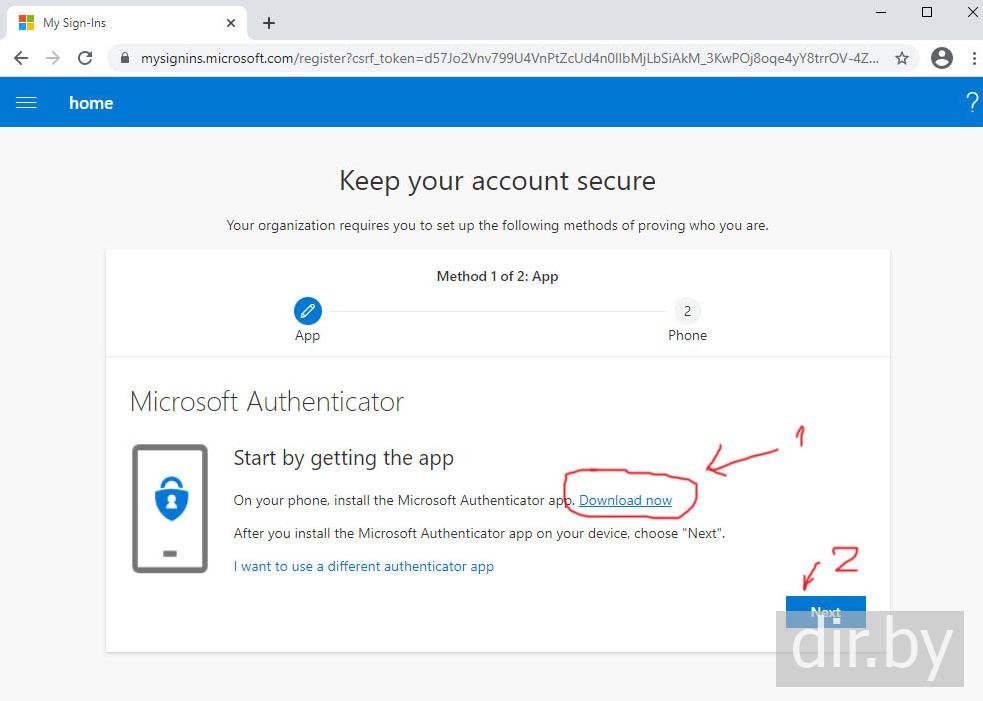Click the home header title
This screenshot has height=701, width=983.
(91, 103)
